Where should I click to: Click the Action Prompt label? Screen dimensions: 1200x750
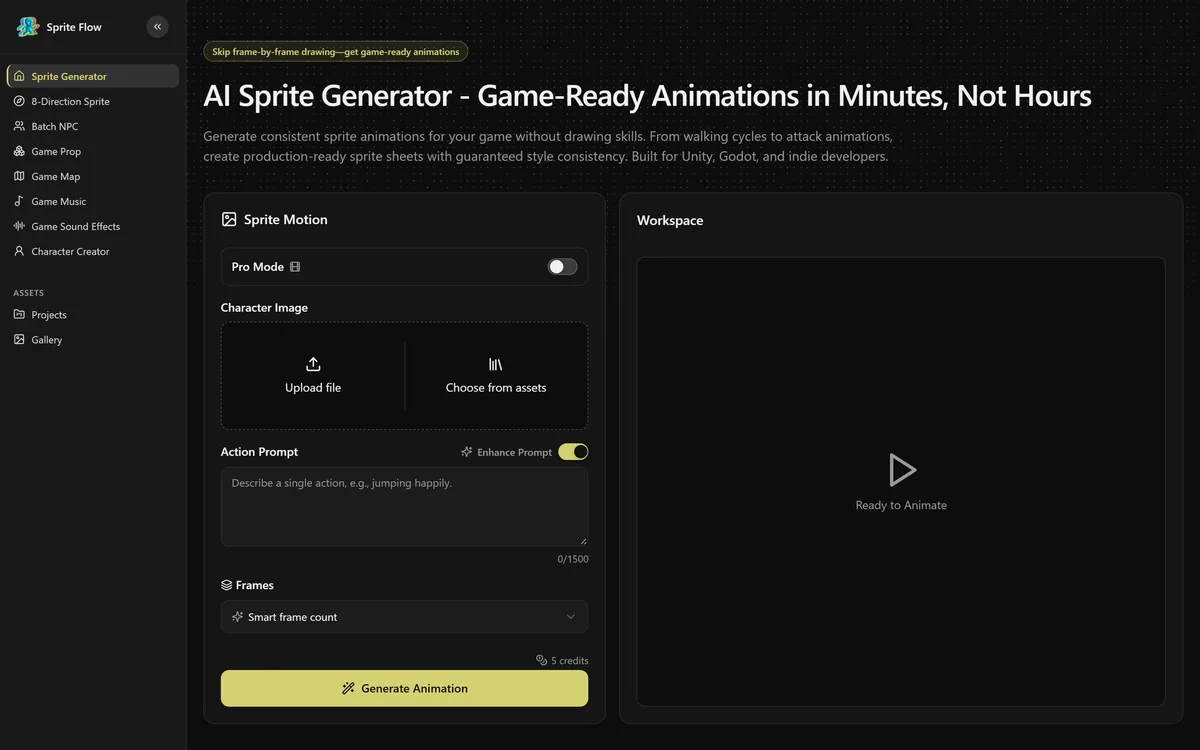pos(259,452)
